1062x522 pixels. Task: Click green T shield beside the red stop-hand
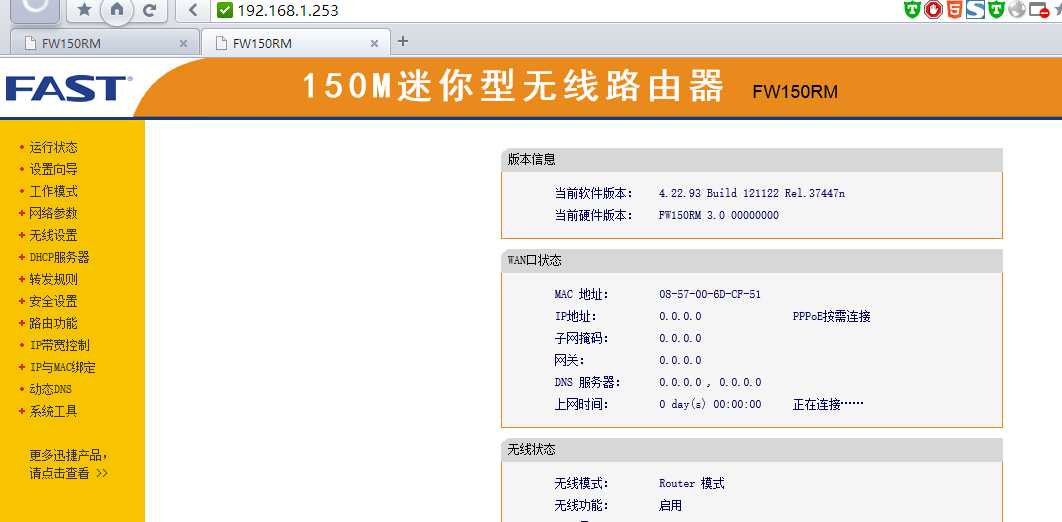pyautogui.click(x=913, y=9)
